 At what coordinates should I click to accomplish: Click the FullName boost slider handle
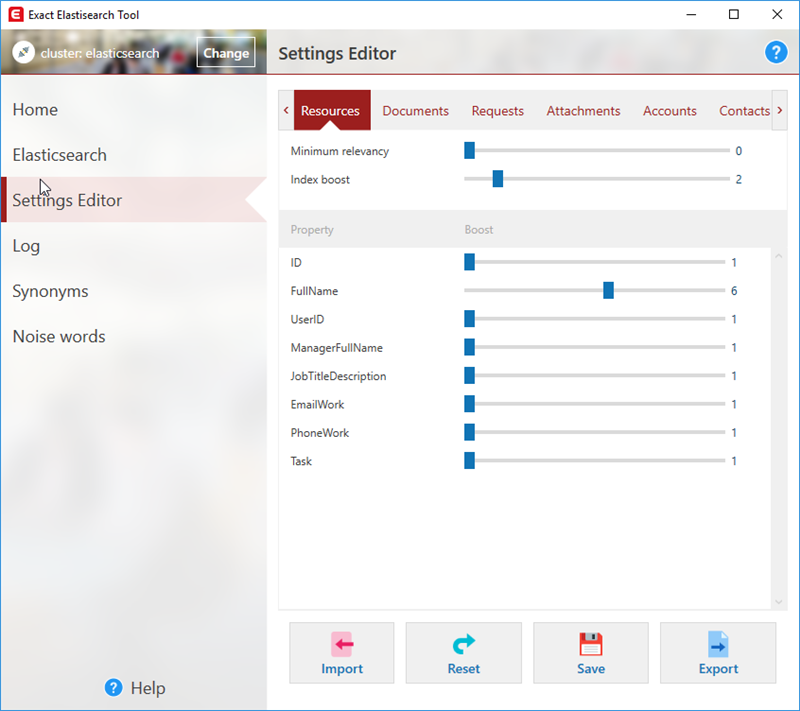[x=608, y=290]
